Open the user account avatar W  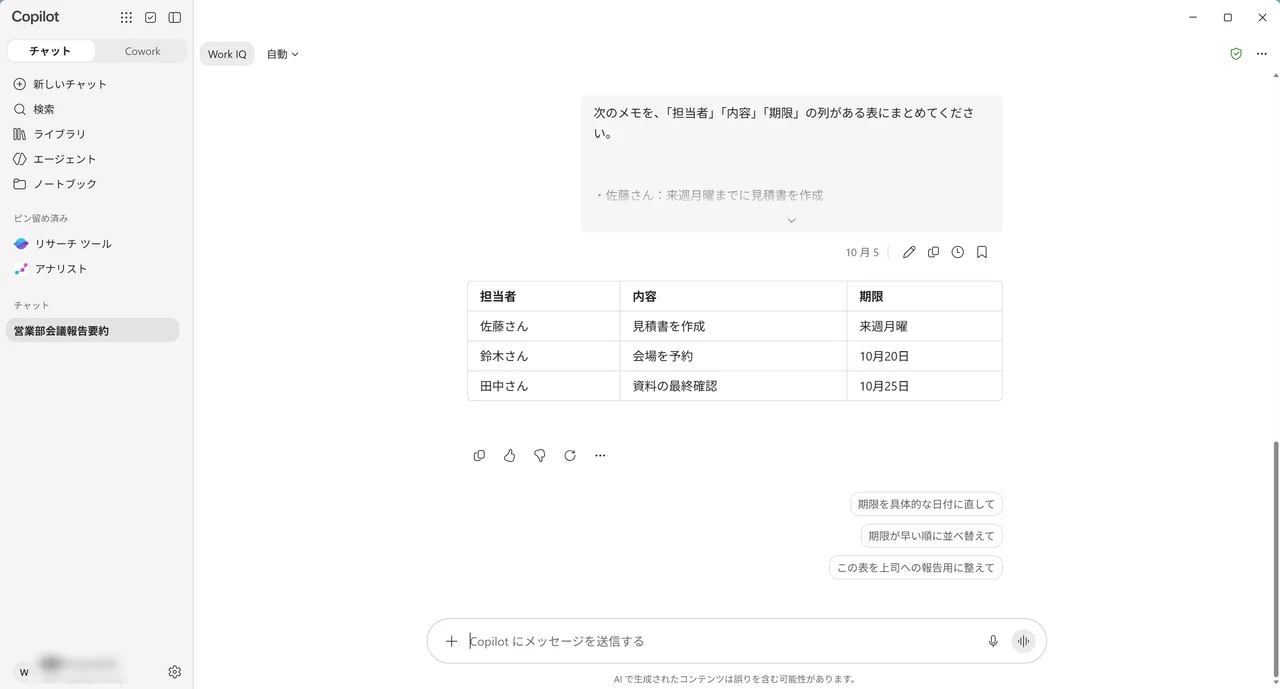(24, 672)
